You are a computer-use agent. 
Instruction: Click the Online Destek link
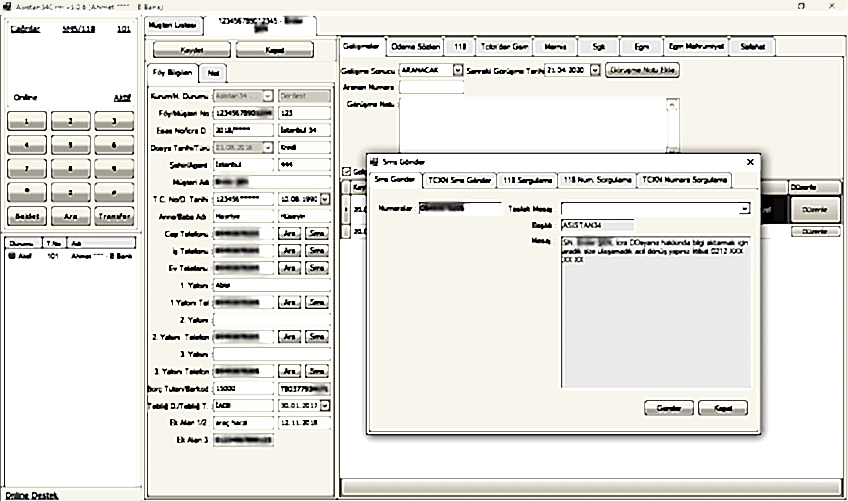point(30,495)
